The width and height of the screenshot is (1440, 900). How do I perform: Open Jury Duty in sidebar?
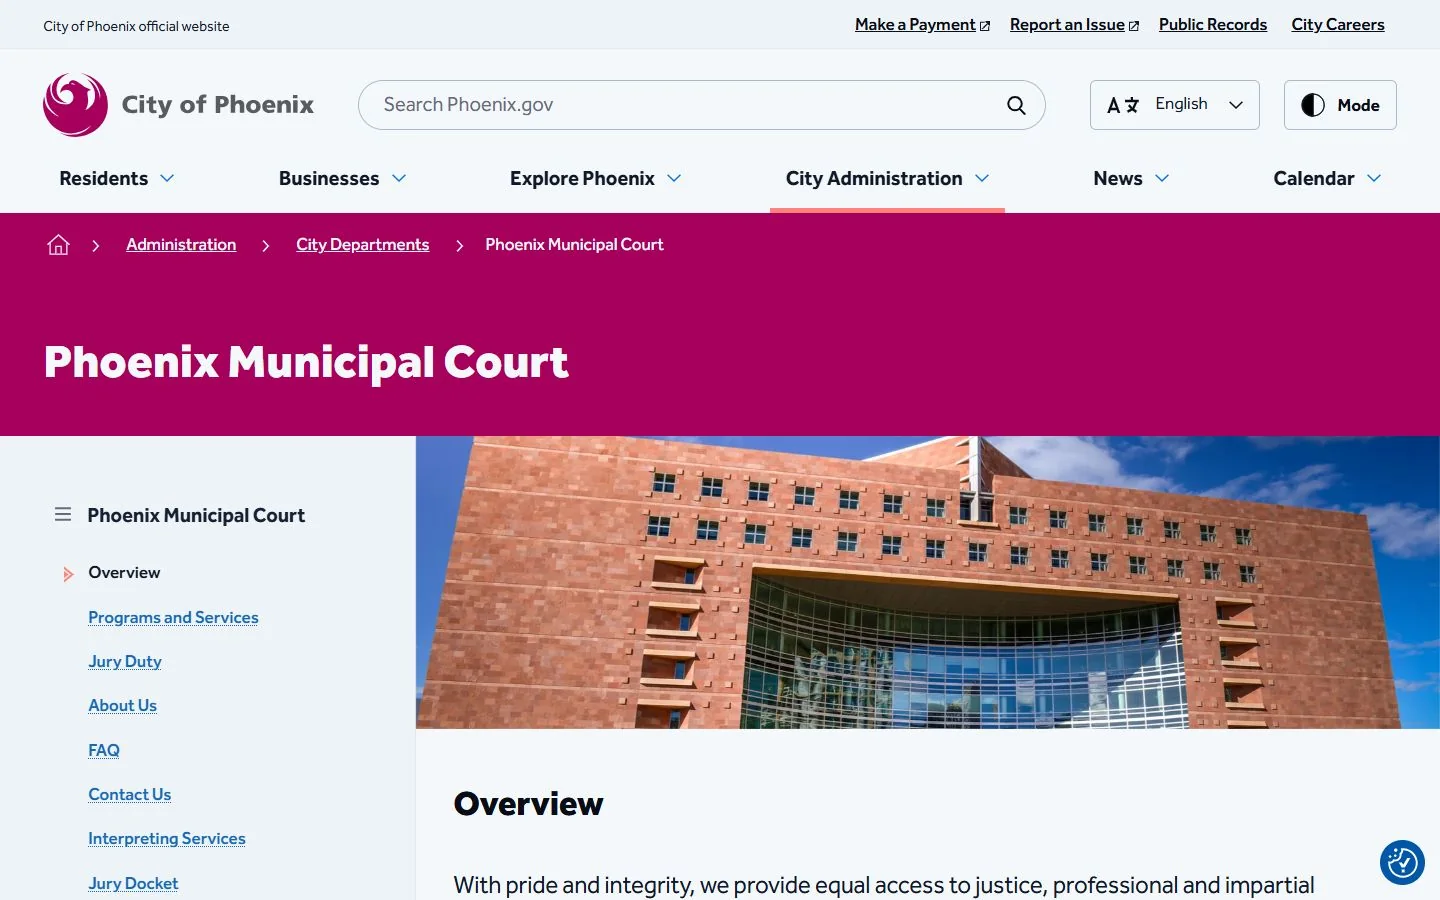point(125,662)
